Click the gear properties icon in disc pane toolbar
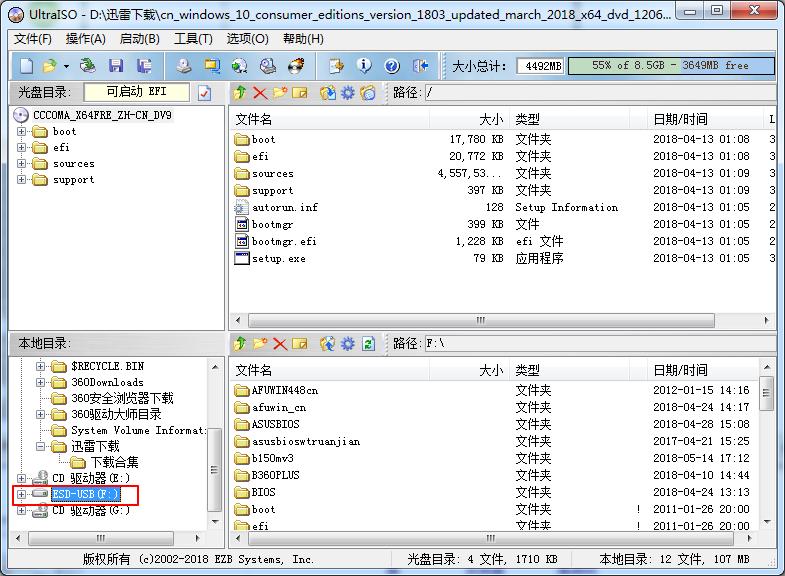Screen dimensions: 785x576 [348, 93]
